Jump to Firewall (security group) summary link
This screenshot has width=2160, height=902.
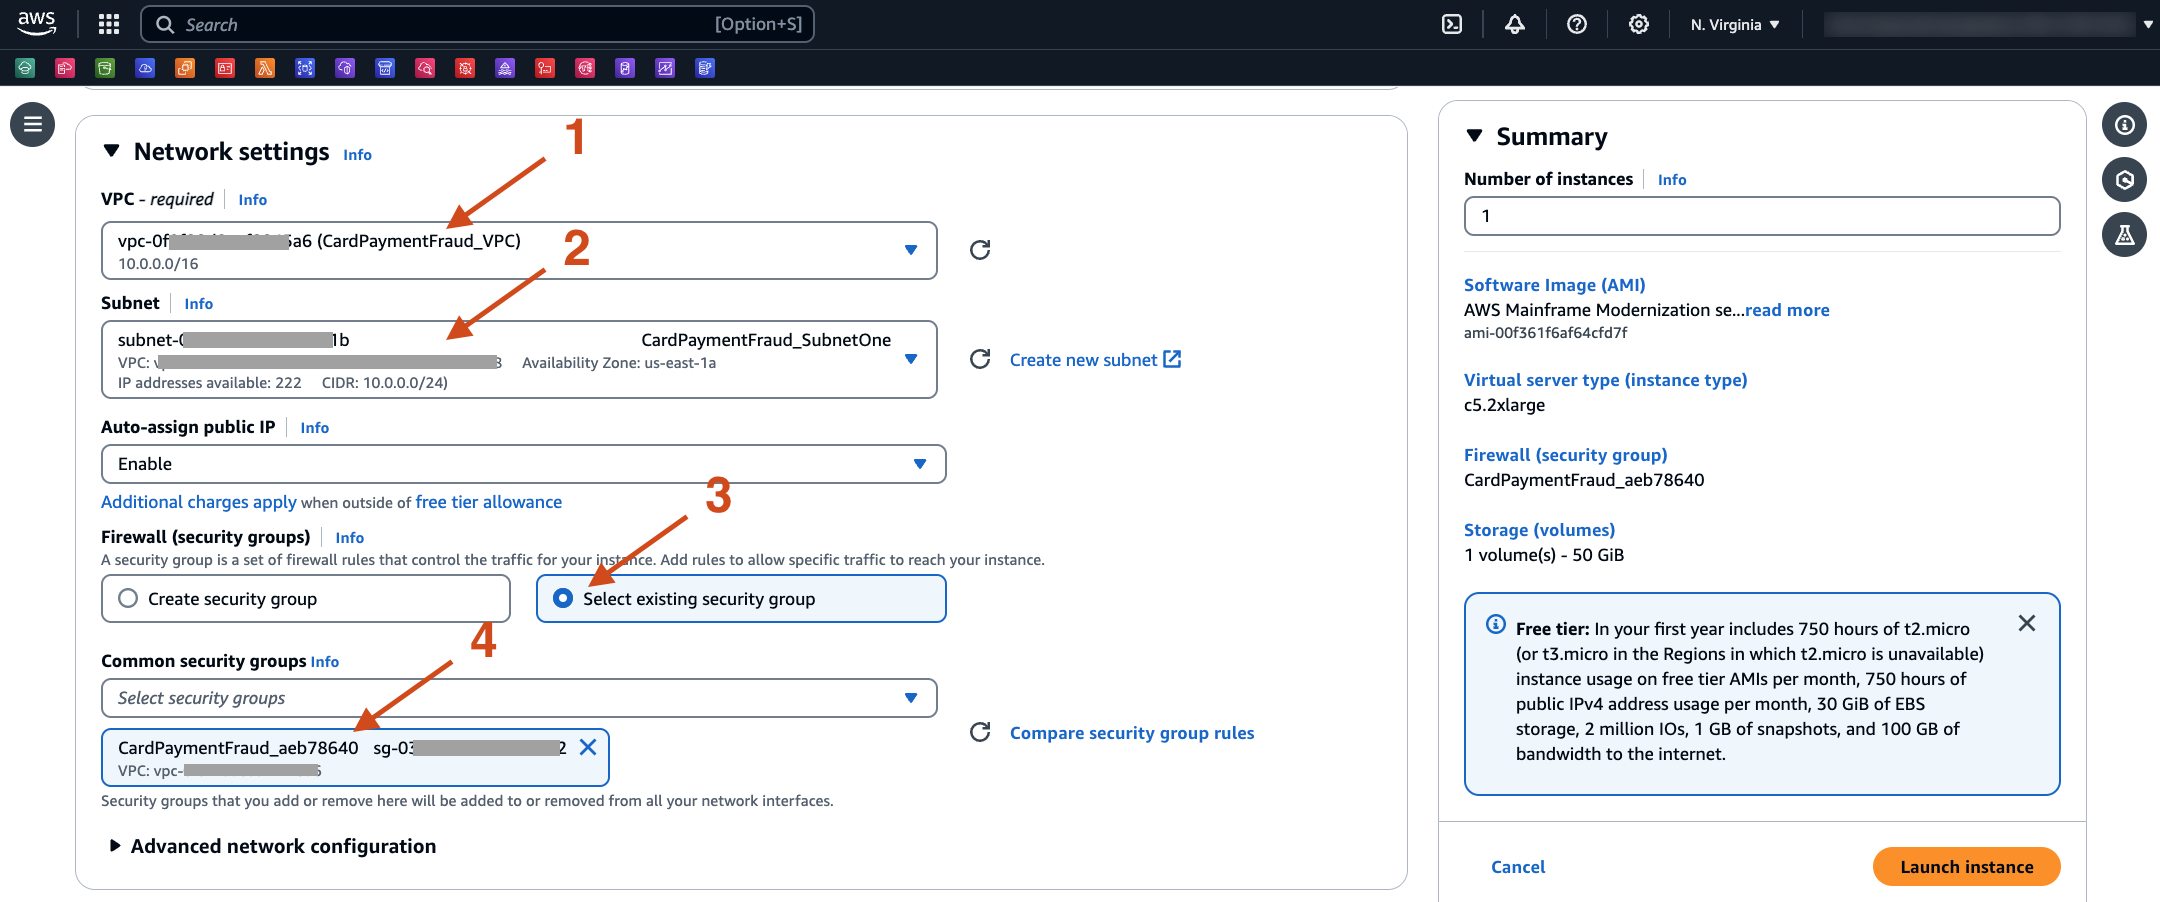tap(1565, 455)
